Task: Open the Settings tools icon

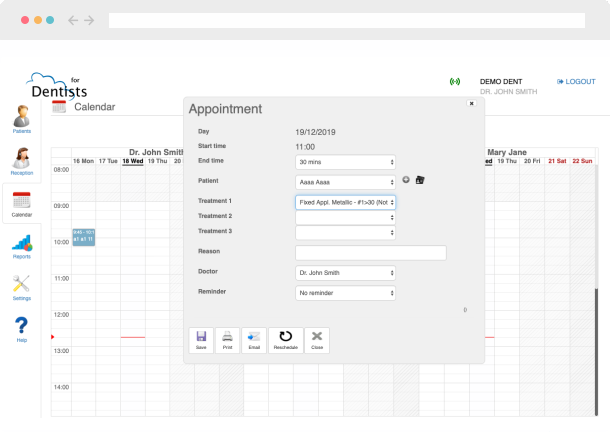Action: point(21,286)
